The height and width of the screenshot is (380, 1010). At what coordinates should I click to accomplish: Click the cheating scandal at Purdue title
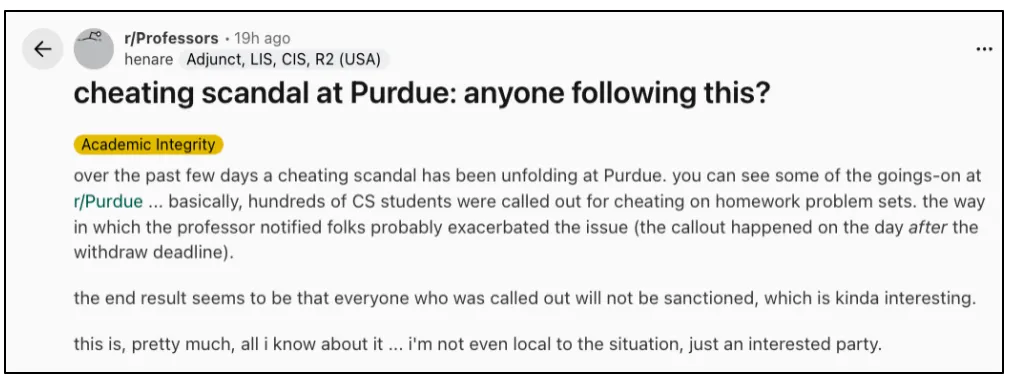(x=422, y=94)
